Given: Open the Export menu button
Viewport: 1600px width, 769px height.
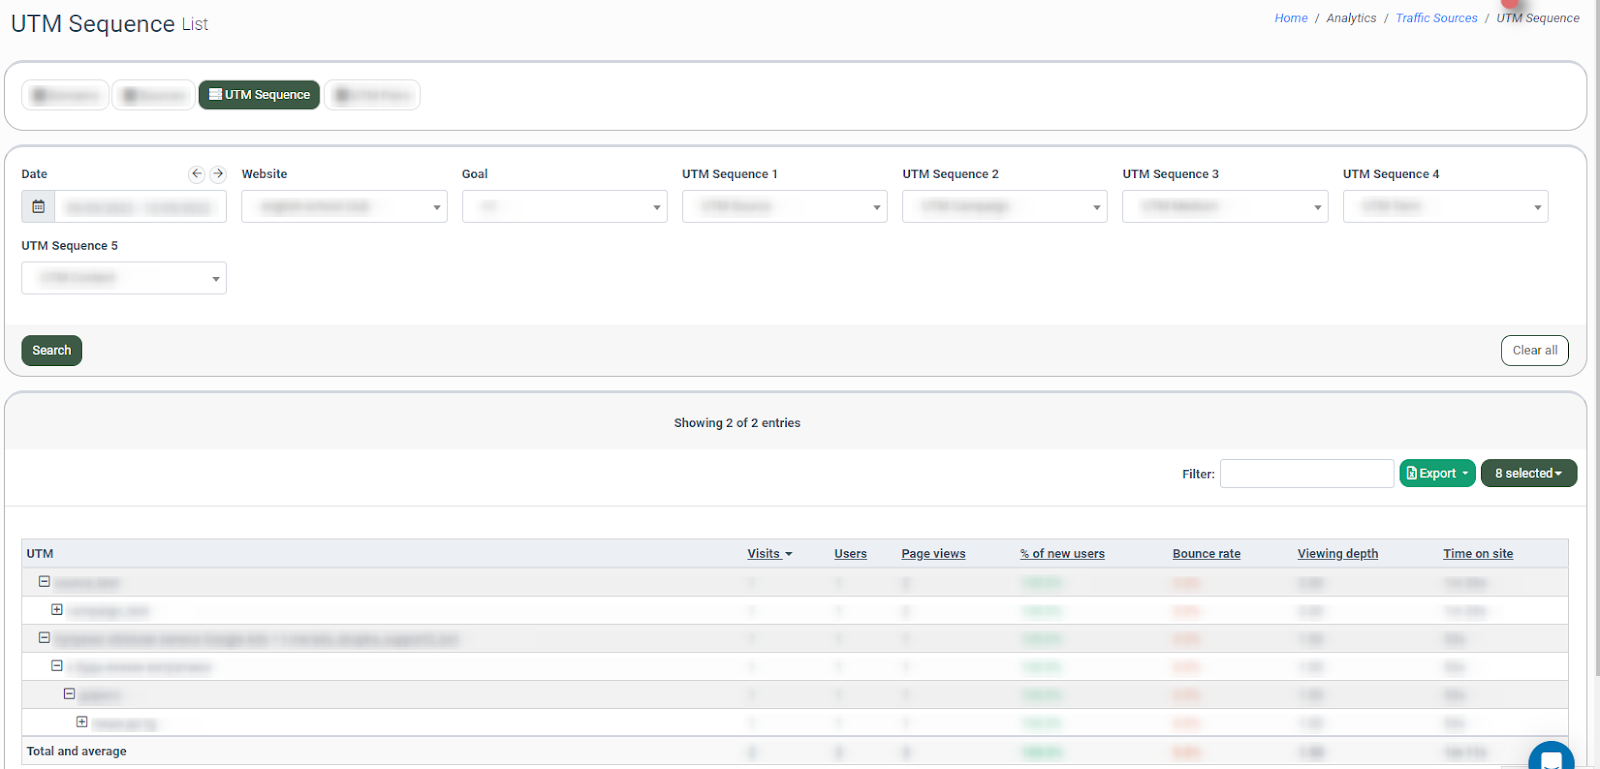Looking at the screenshot, I should pos(1437,473).
